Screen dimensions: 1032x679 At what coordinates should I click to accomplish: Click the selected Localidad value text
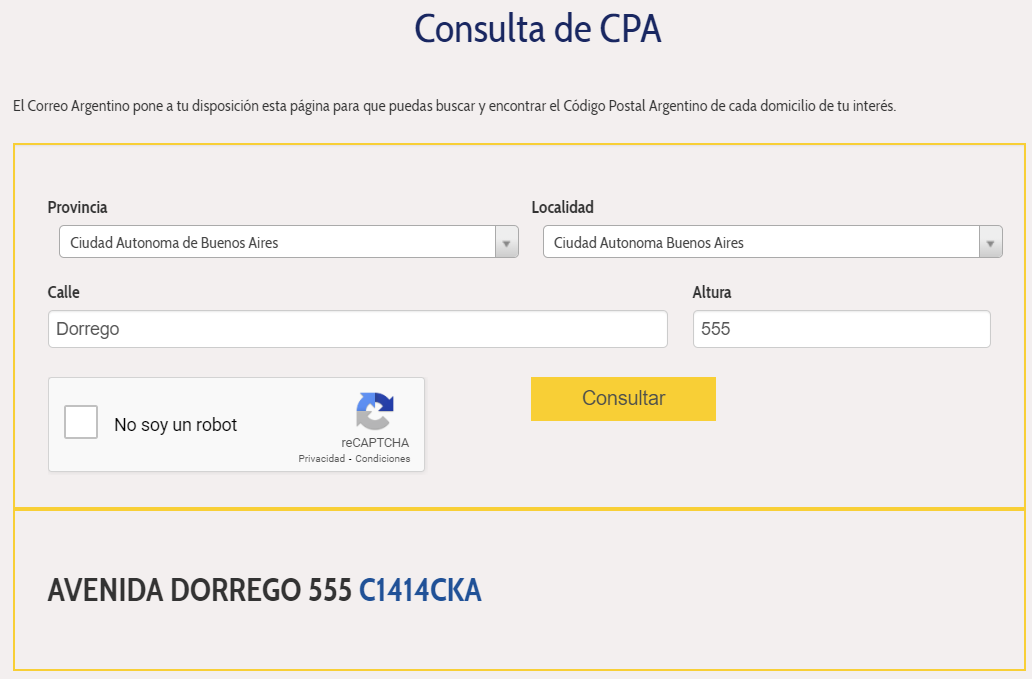pos(649,243)
